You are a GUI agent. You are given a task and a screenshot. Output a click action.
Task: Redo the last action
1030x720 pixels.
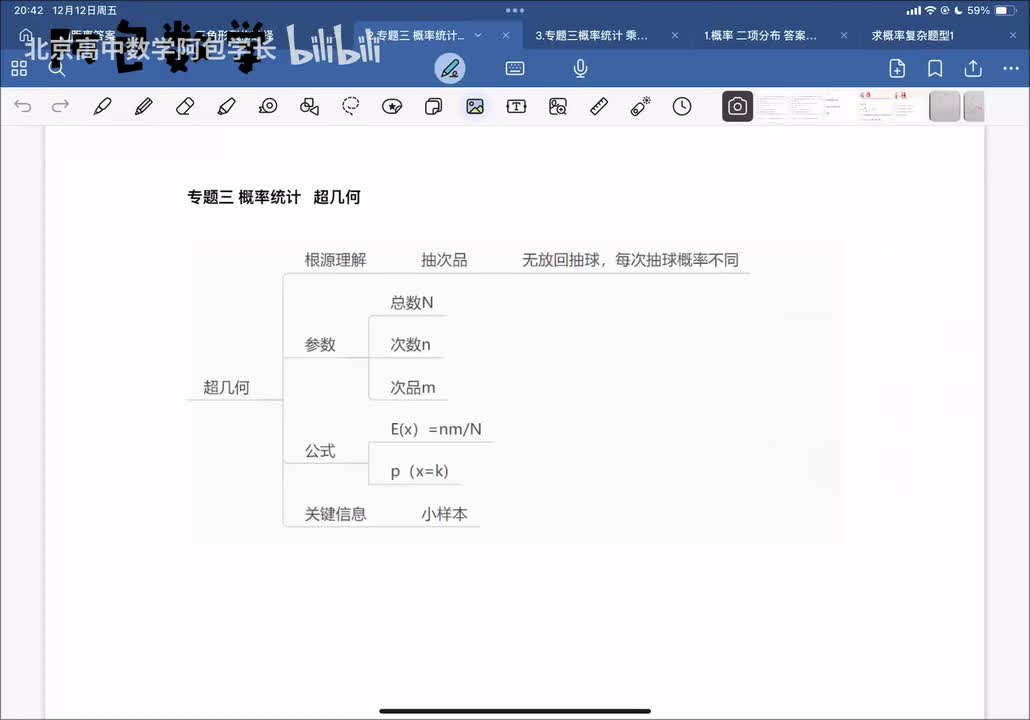(x=60, y=106)
